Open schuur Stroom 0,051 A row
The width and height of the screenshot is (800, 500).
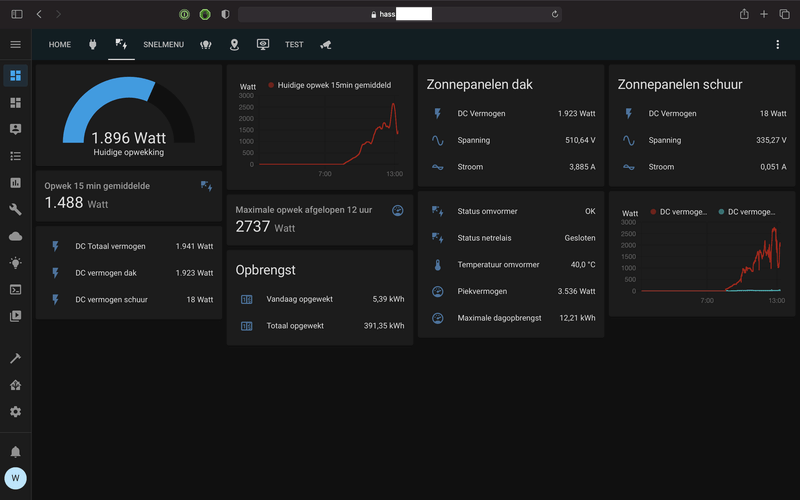702,167
